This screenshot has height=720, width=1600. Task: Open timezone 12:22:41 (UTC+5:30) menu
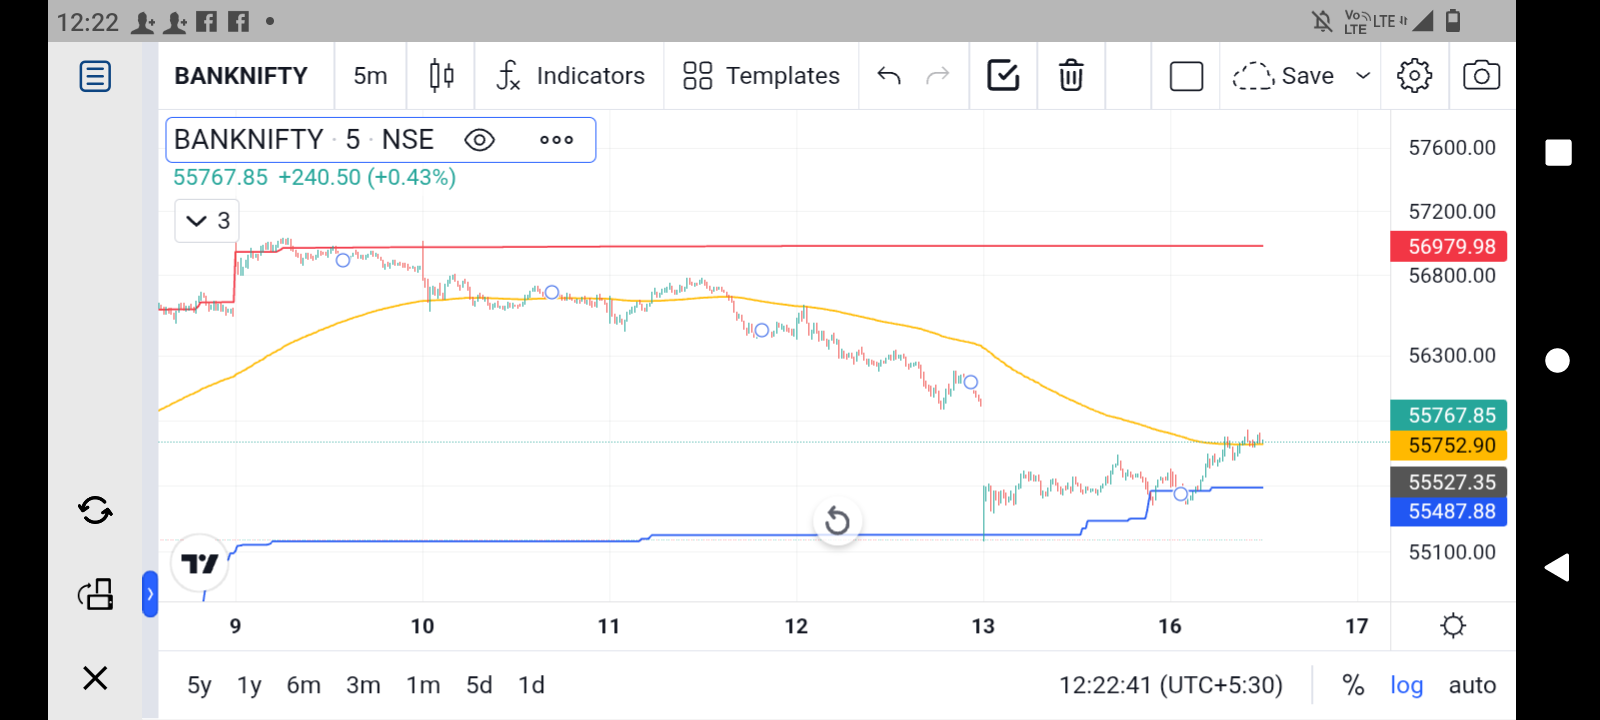pyautogui.click(x=1171, y=685)
